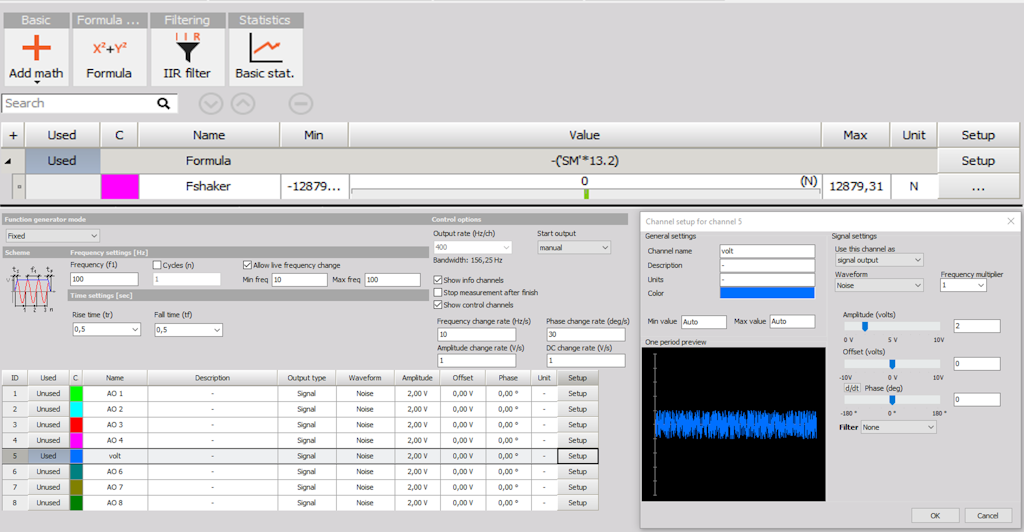Image resolution: width=1024 pixels, height=532 pixels.
Task: Click the Add math plus icon
Action: click(x=36, y=49)
